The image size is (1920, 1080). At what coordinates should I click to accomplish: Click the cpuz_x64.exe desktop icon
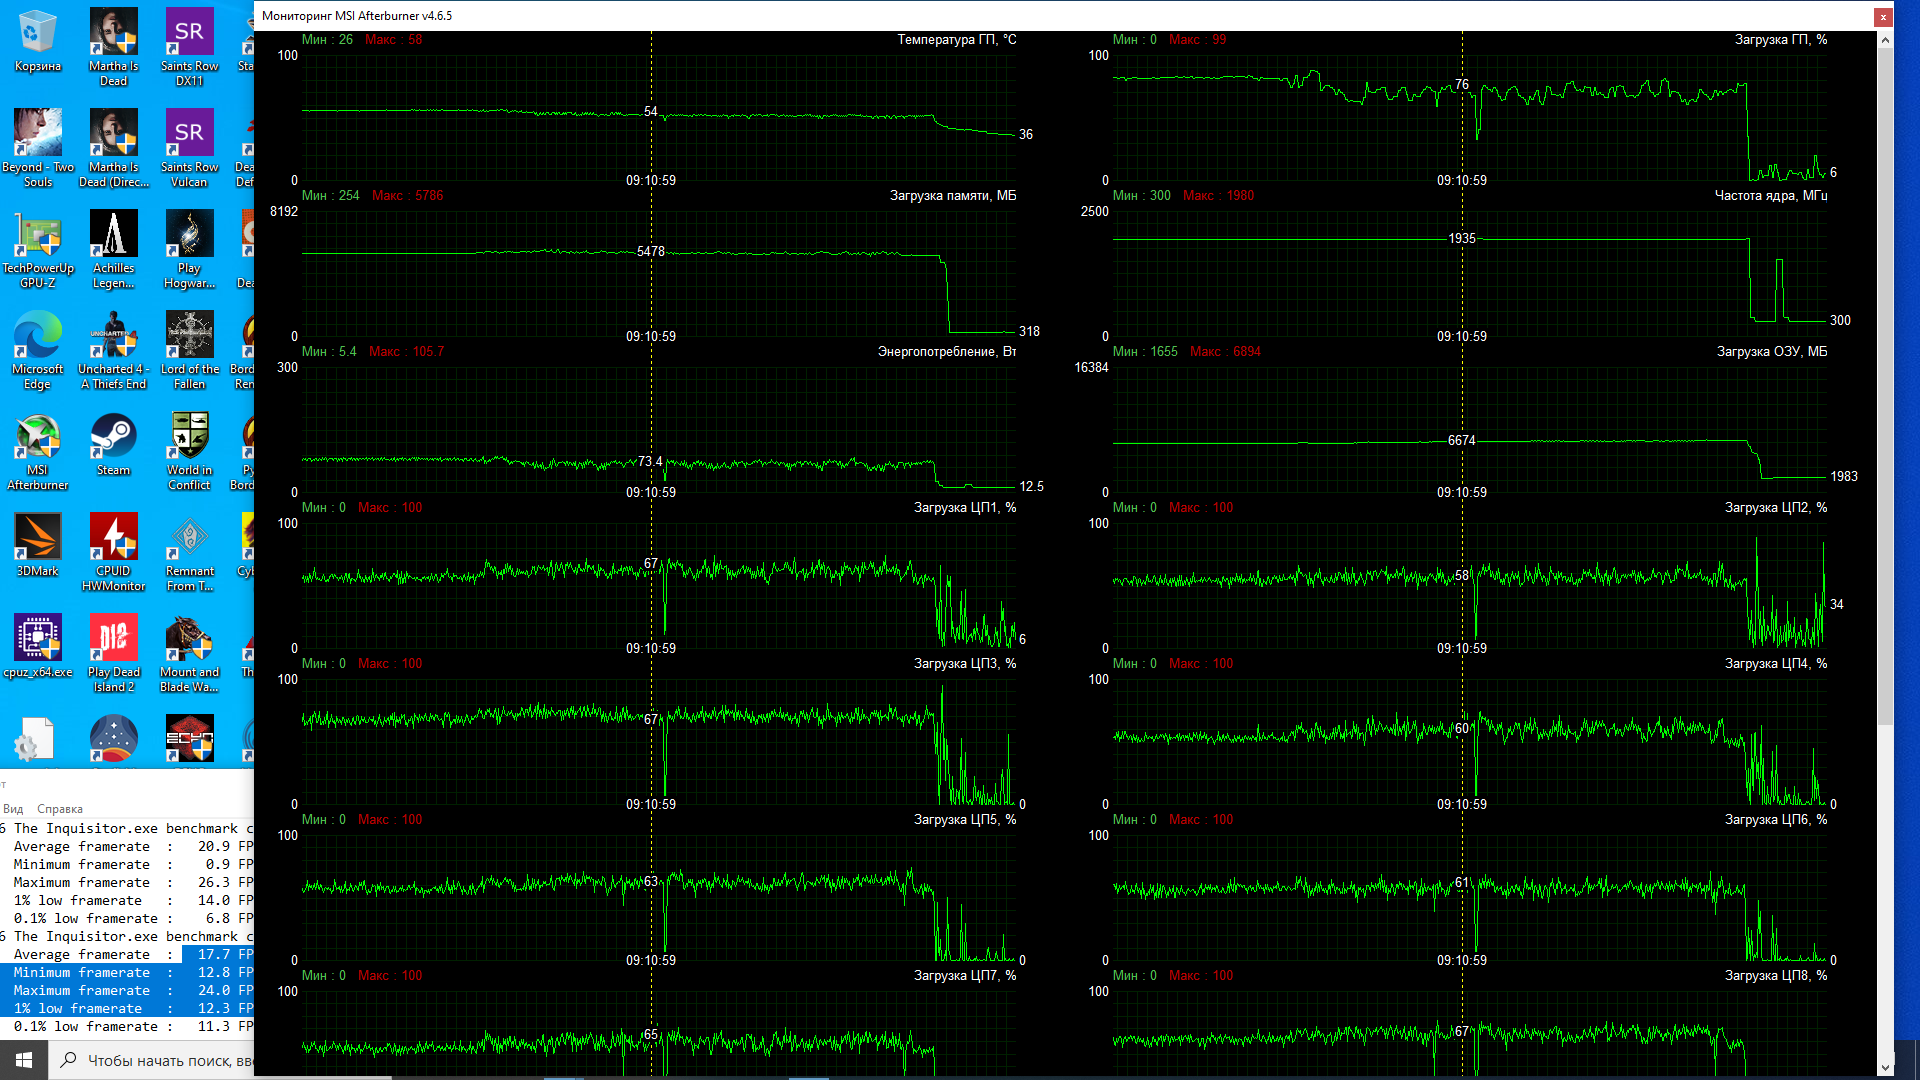(37, 639)
